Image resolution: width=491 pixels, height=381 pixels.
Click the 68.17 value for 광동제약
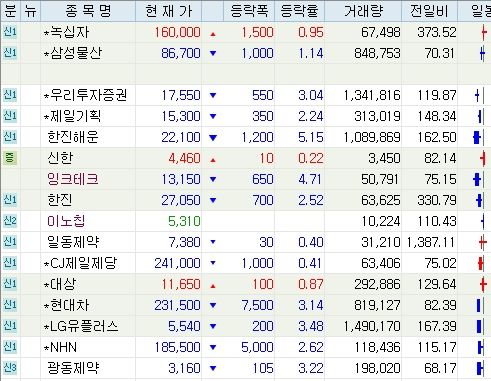[440, 368]
